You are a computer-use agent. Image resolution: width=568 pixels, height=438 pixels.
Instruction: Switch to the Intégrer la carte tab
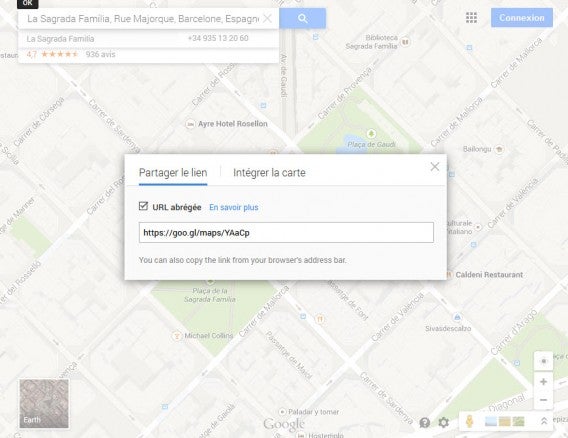pos(269,173)
